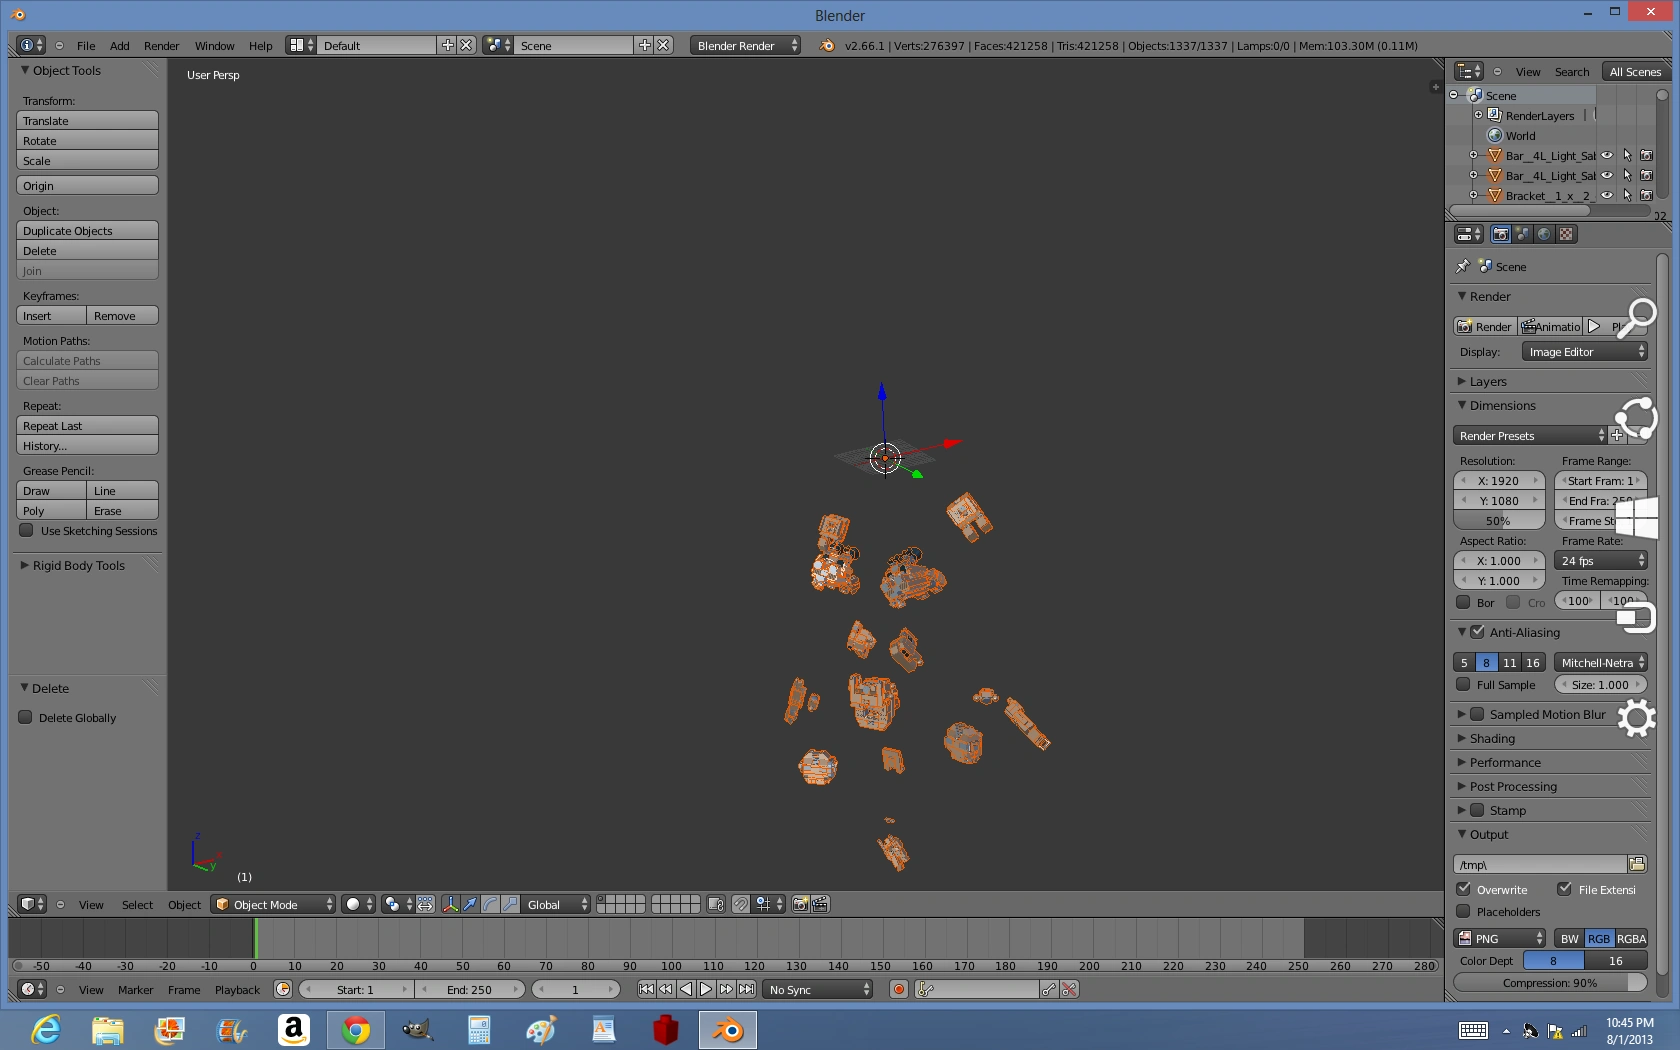
Task: Render an OpenGL animation of the viewport
Action: tap(820, 904)
